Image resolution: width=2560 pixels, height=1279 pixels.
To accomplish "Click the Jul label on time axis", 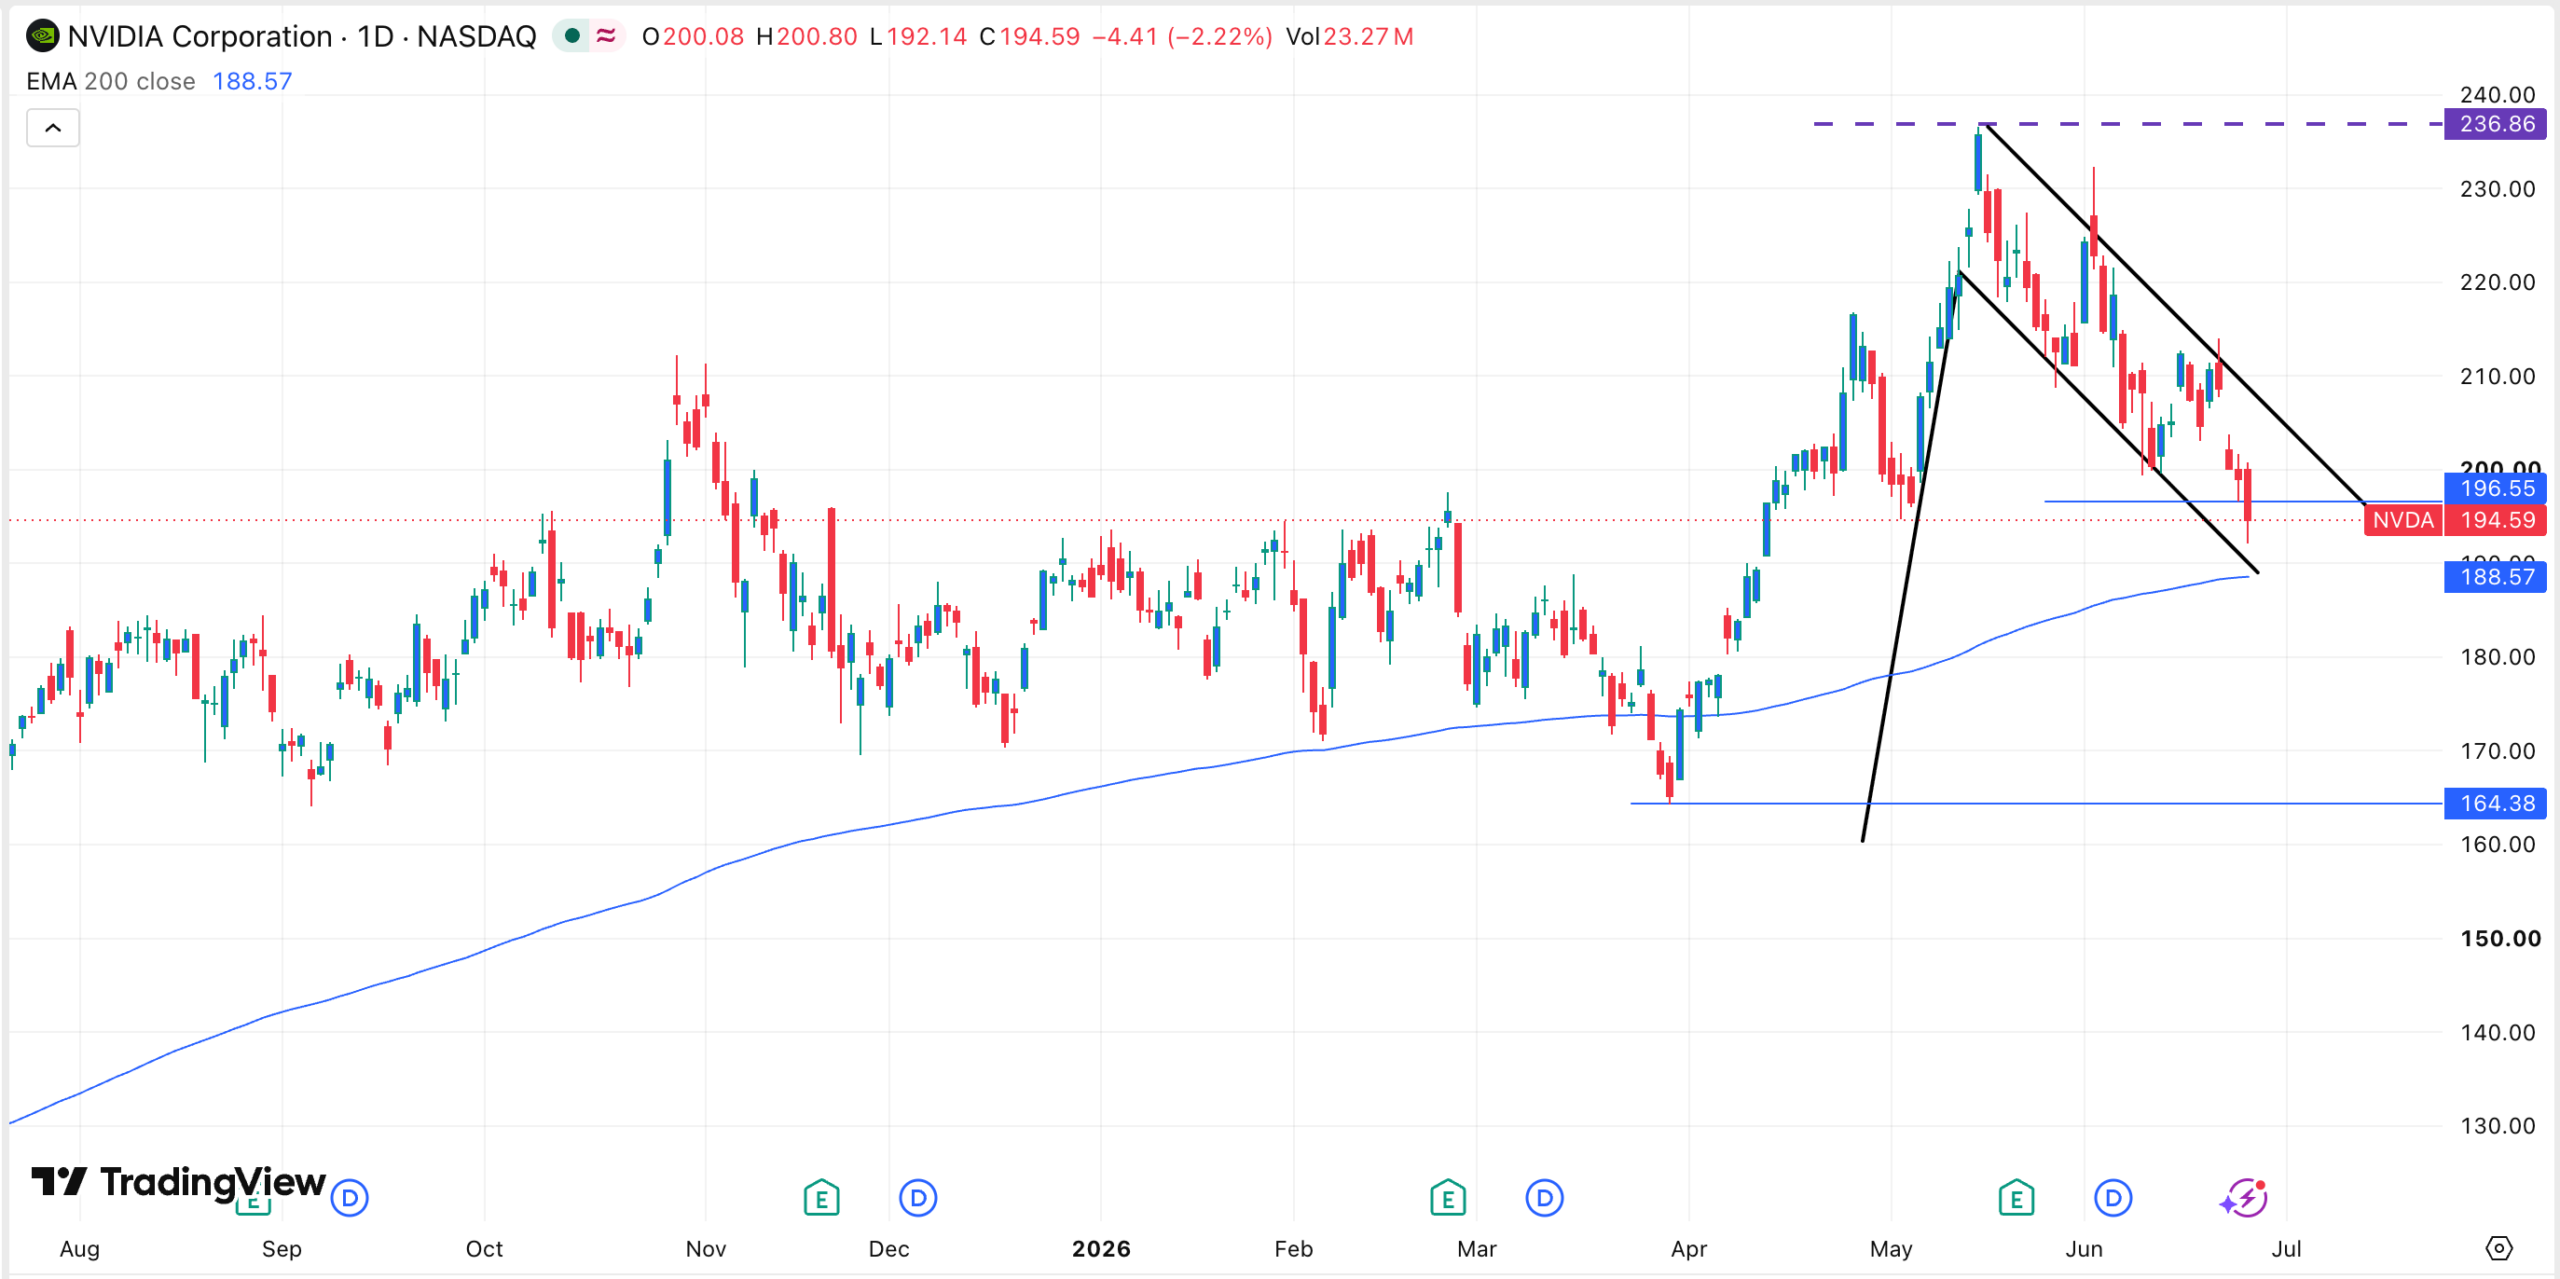I will tap(2286, 1249).
